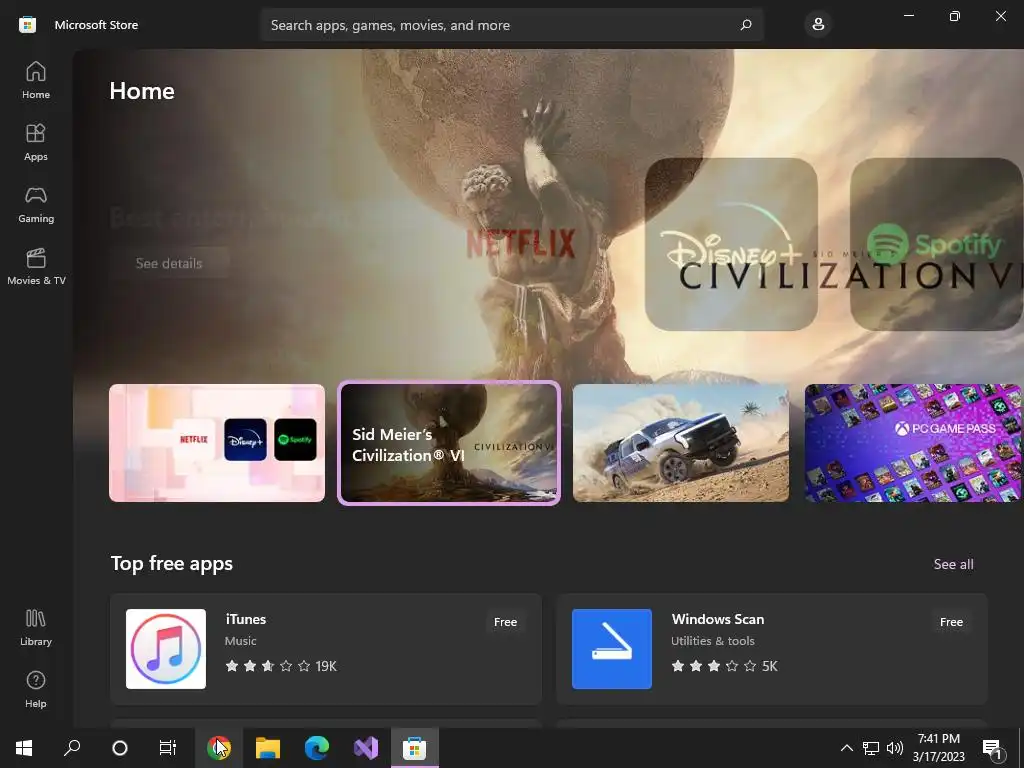
Task: Open the Gaming section
Action: click(36, 204)
